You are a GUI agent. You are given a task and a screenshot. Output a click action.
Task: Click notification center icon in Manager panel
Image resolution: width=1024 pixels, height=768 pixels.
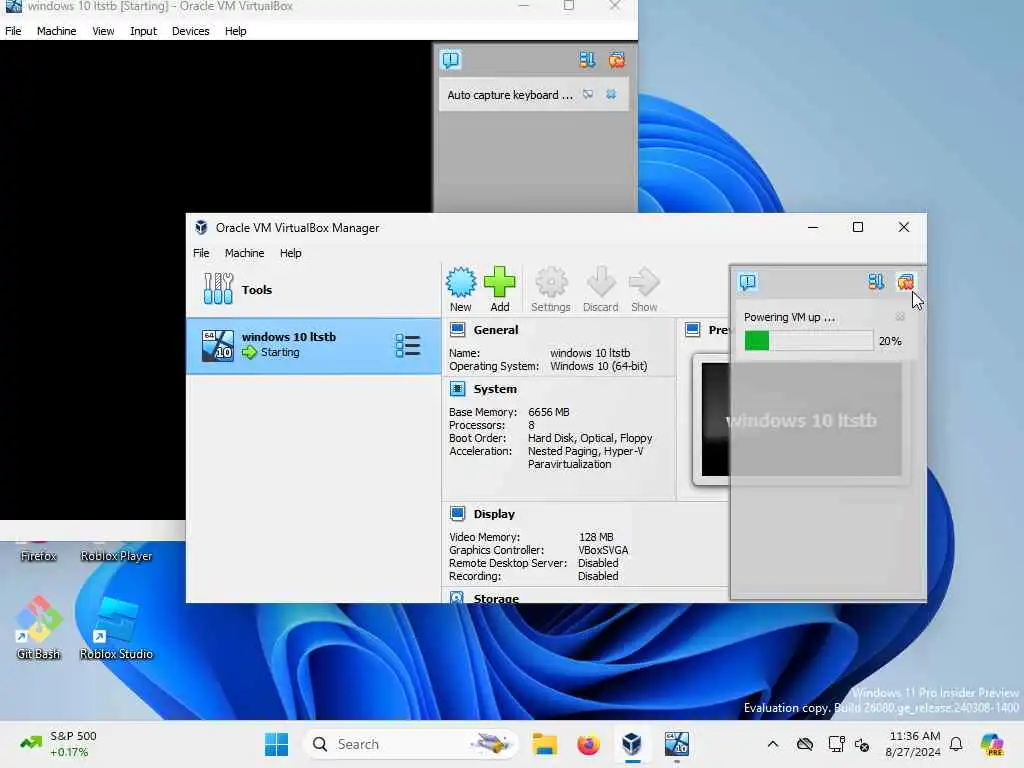pyautogui.click(x=748, y=282)
